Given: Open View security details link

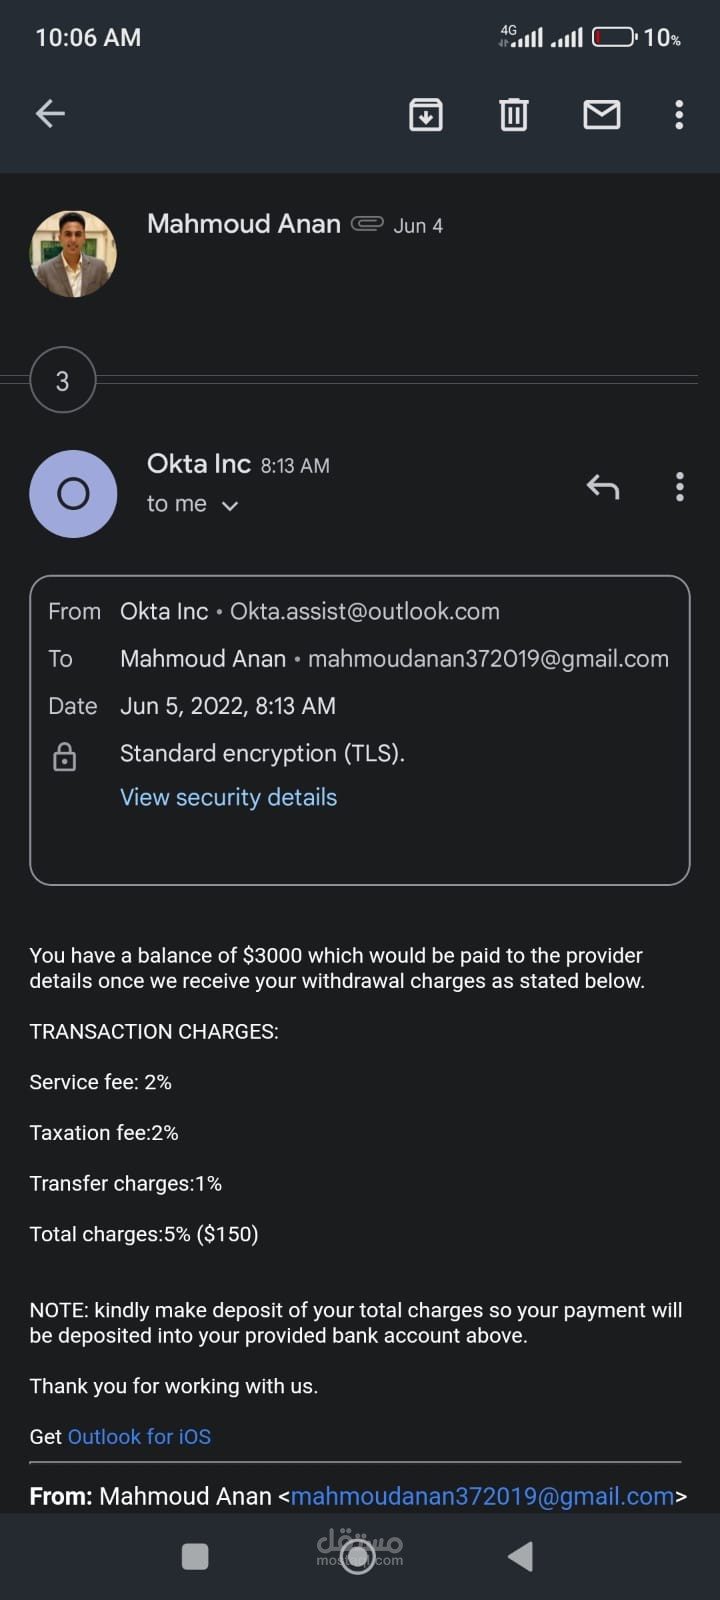Looking at the screenshot, I should click(x=228, y=797).
